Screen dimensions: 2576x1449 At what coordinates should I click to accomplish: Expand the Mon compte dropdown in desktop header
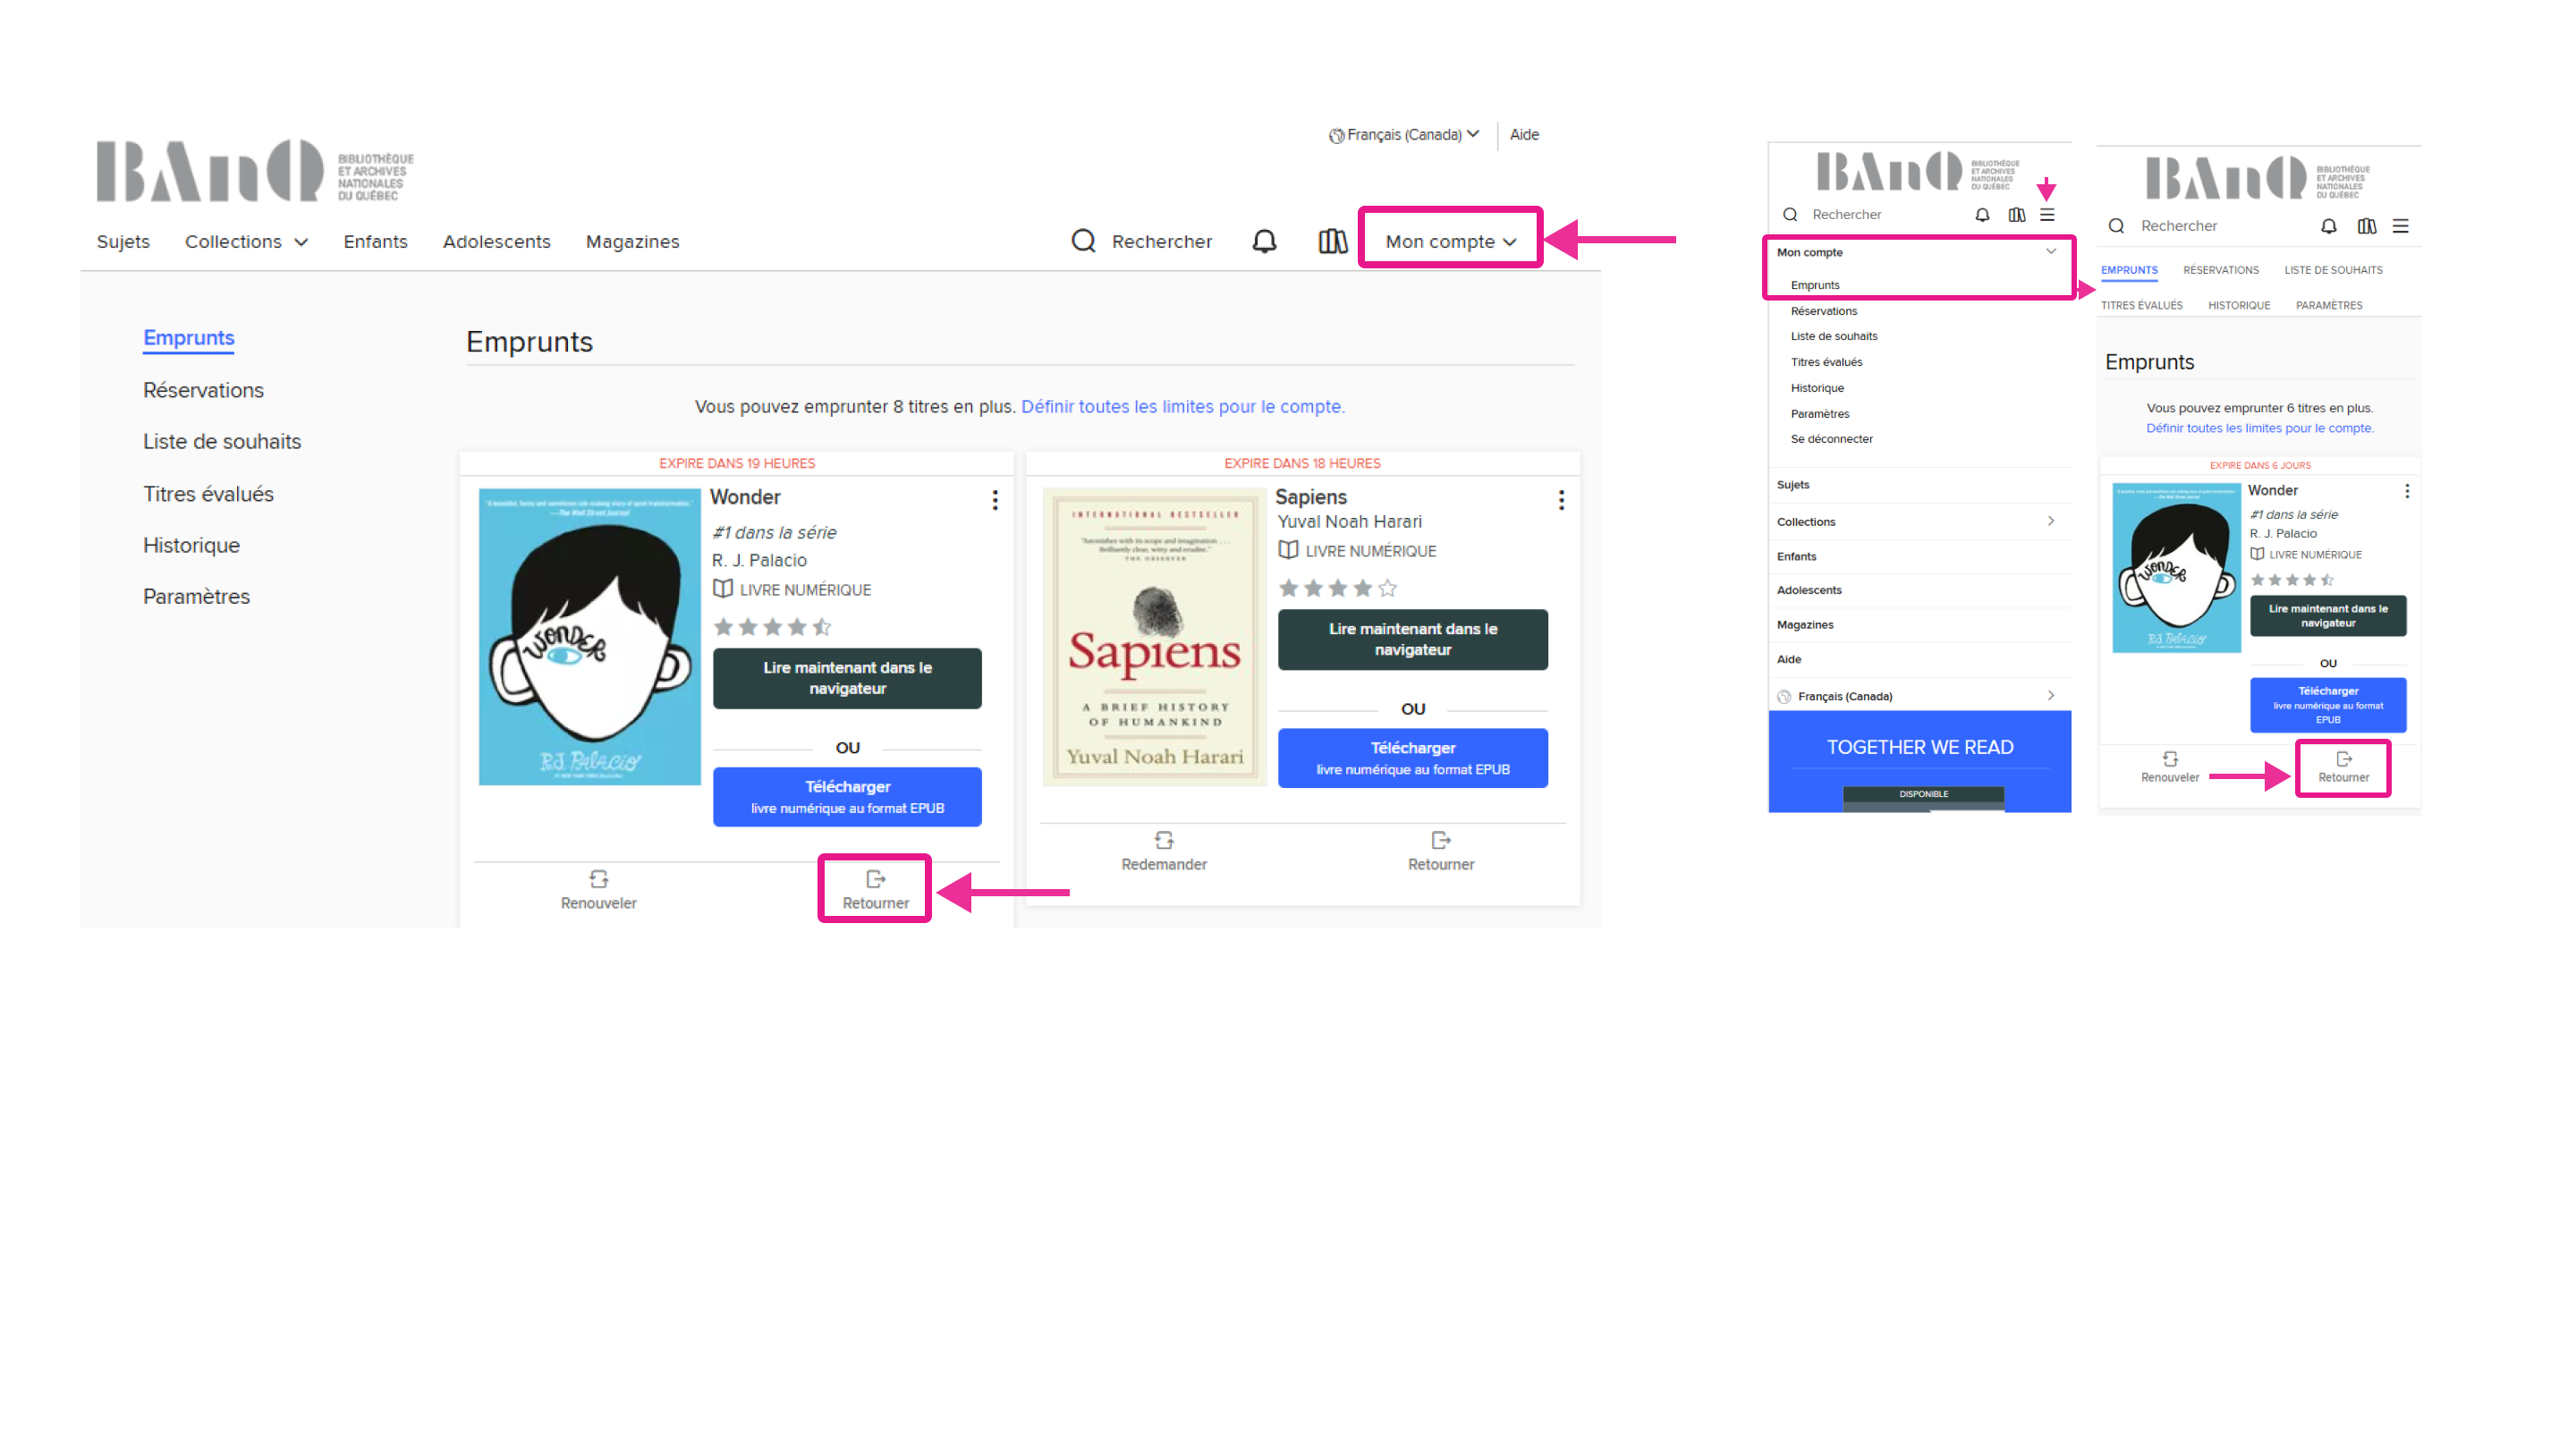pos(1450,241)
